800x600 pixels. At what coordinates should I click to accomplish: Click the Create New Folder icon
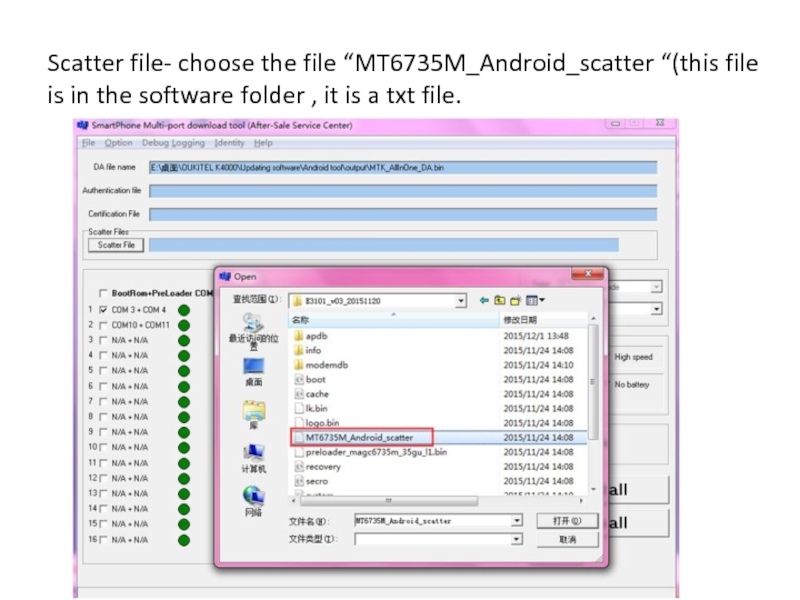coord(515,301)
